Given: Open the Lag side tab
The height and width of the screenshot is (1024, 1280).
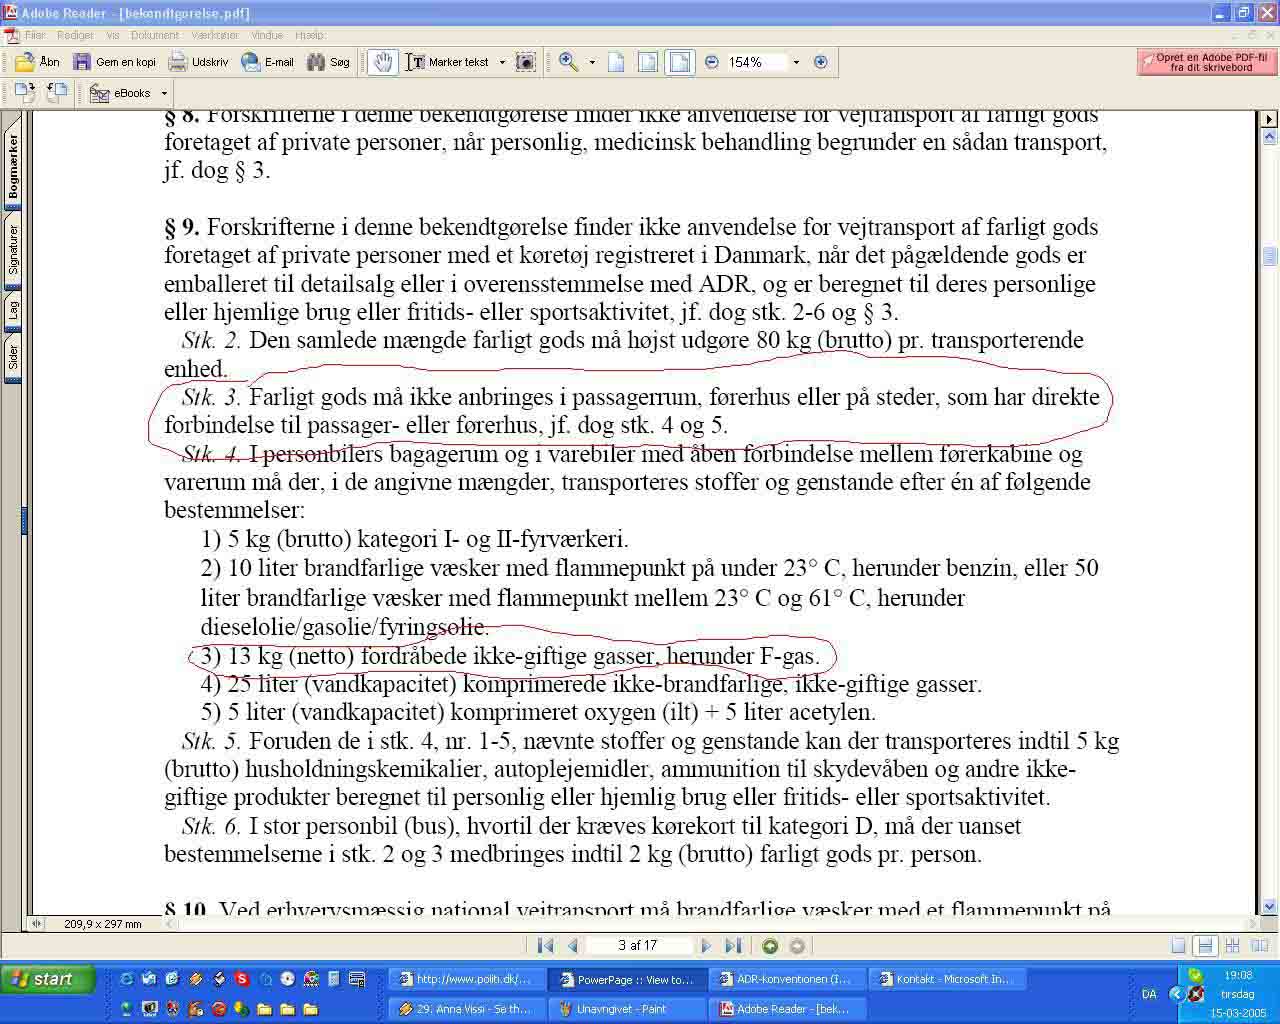Looking at the screenshot, I should (x=13, y=311).
